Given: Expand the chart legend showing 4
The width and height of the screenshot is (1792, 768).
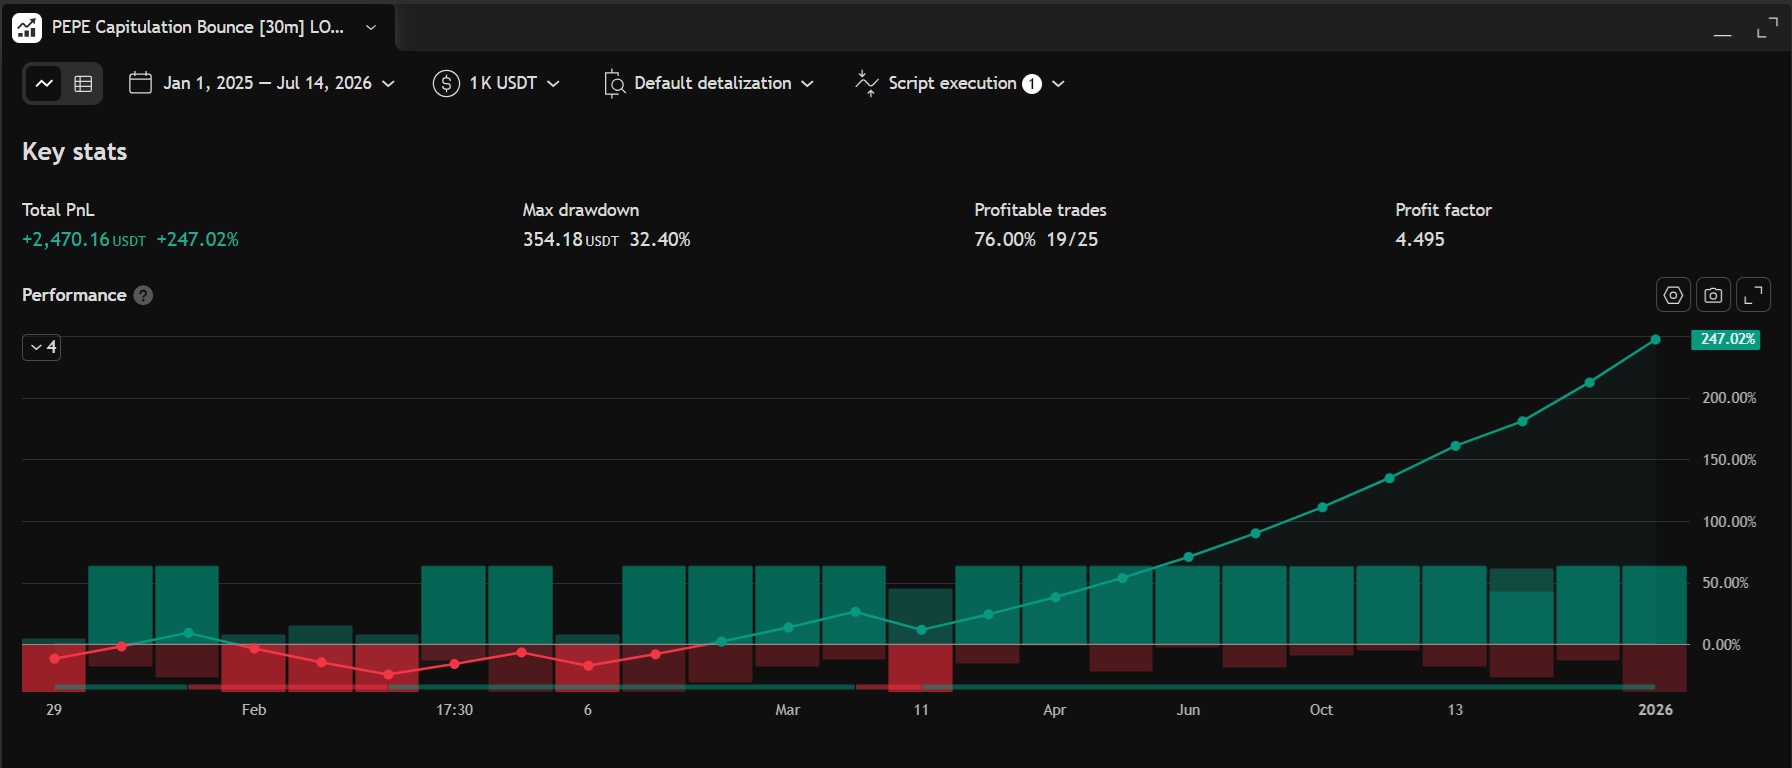Looking at the screenshot, I should (42, 347).
